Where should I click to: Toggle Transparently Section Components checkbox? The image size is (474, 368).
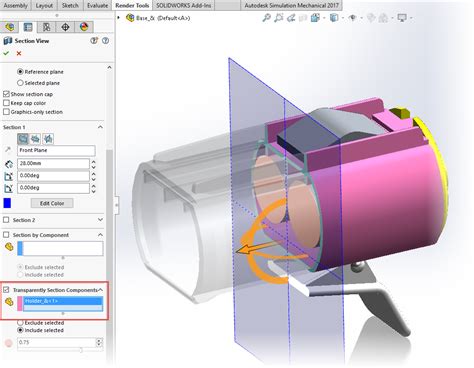click(x=6, y=290)
